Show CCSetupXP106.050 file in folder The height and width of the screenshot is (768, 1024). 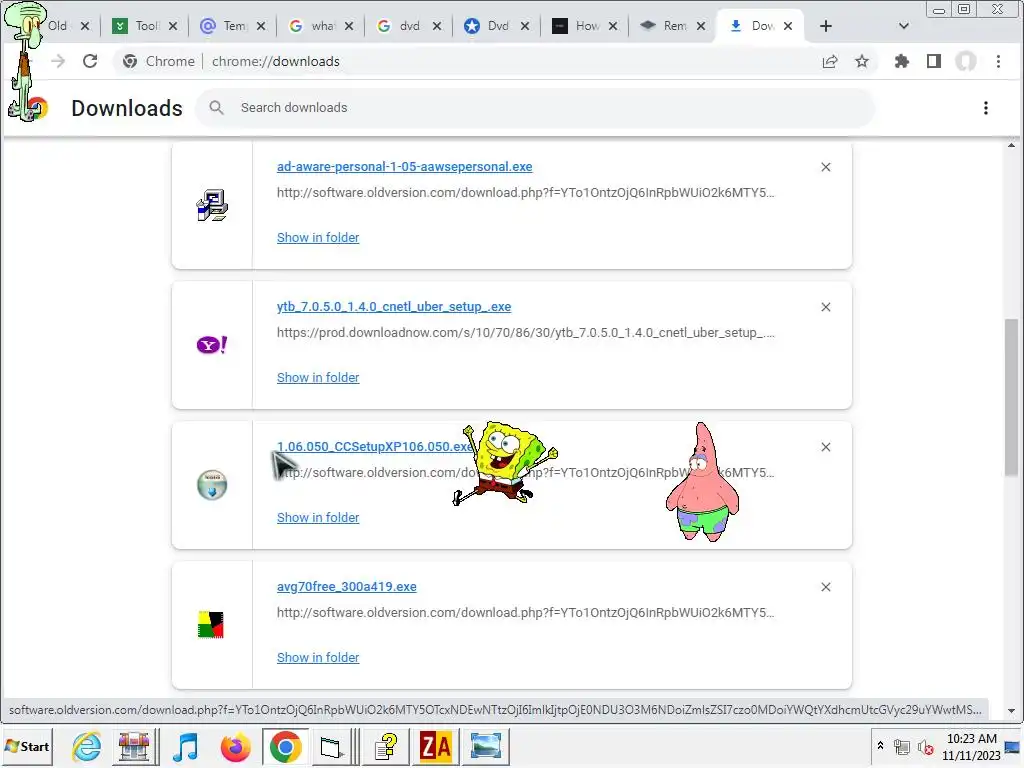[318, 518]
